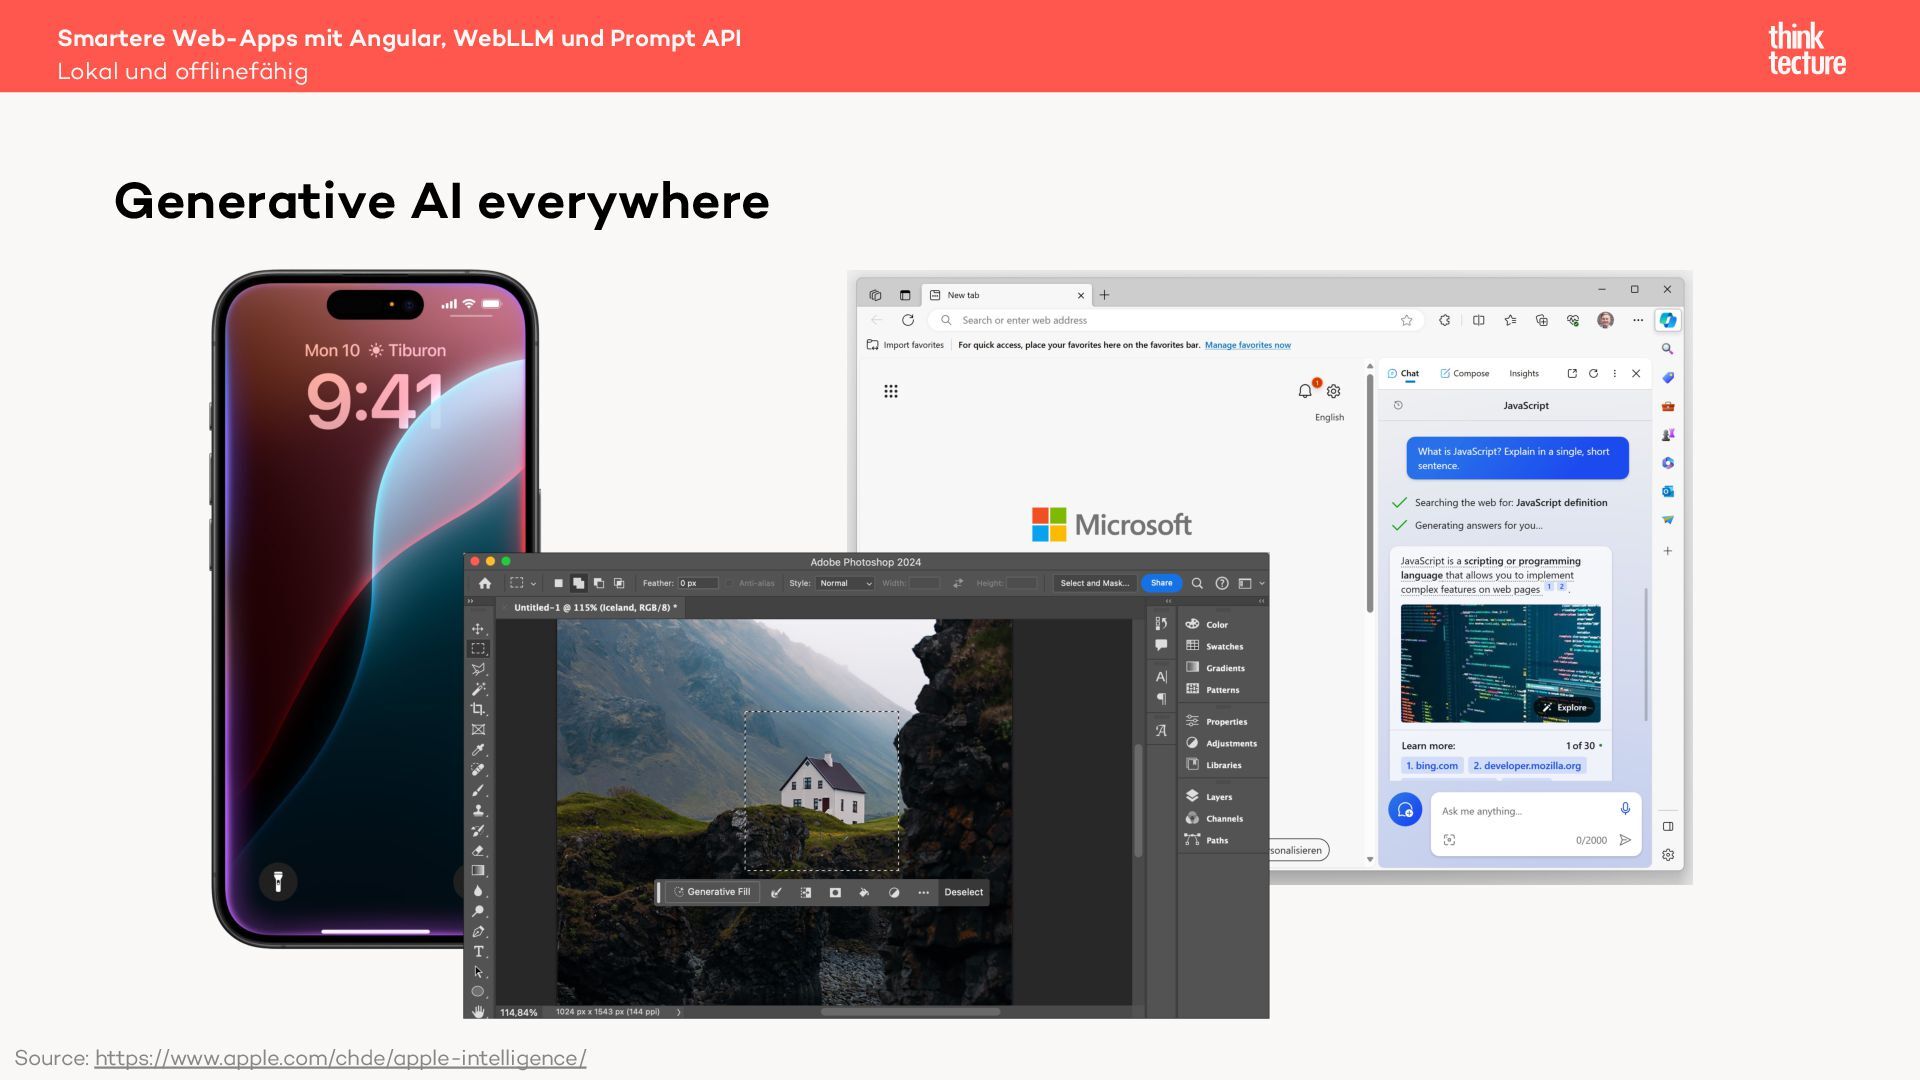The height and width of the screenshot is (1080, 1920).
Task: Open the Insights tab in Copilot
Action: pyautogui.click(x=1524, y=373)
